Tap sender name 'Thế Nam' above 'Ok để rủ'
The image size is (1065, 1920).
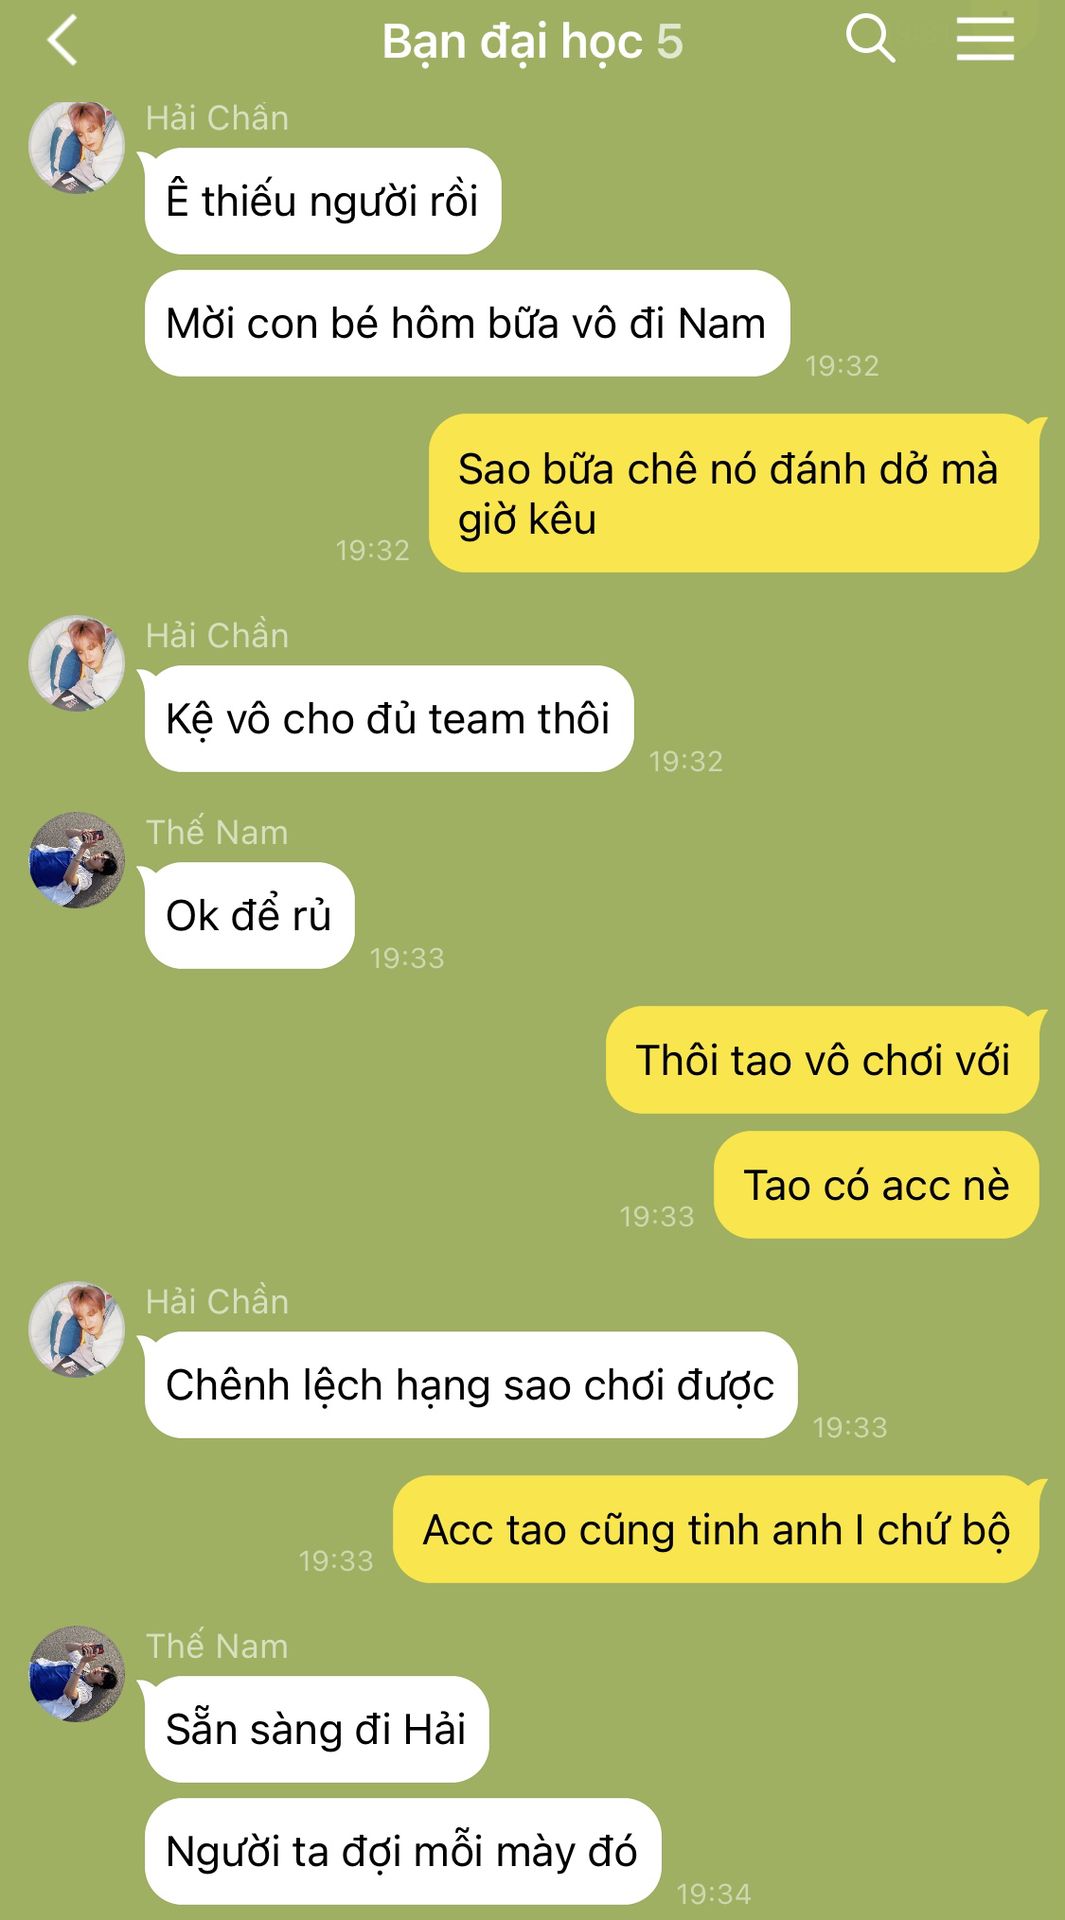[x=217, y=832]
